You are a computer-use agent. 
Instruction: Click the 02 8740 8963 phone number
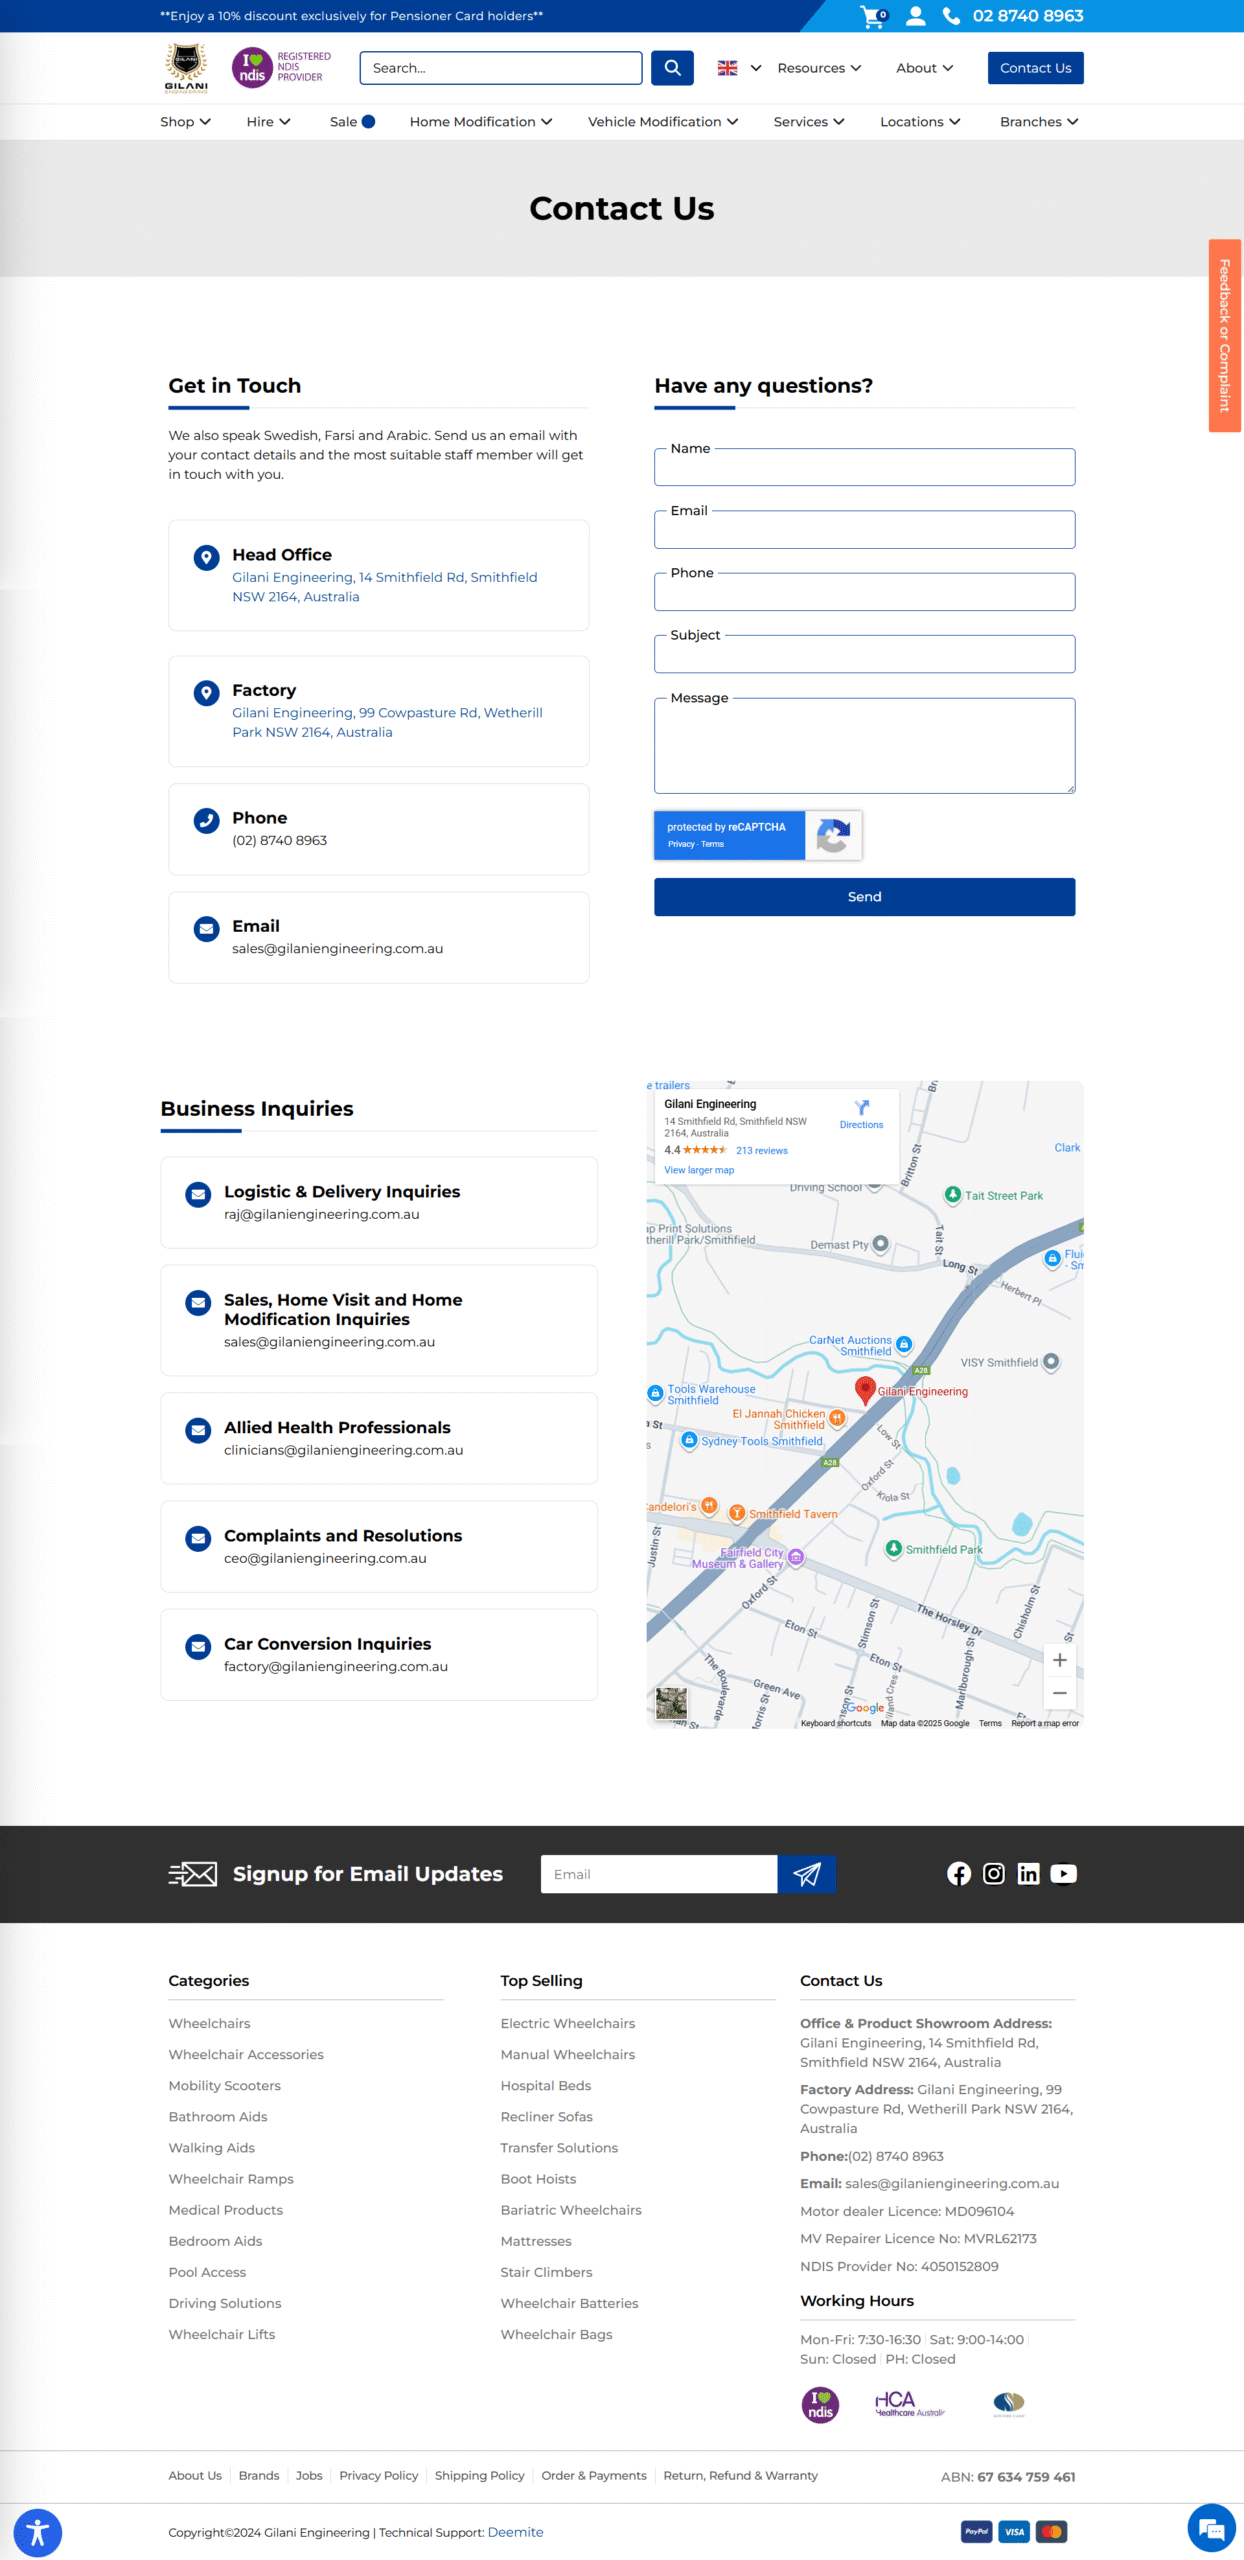[1028, 16]
